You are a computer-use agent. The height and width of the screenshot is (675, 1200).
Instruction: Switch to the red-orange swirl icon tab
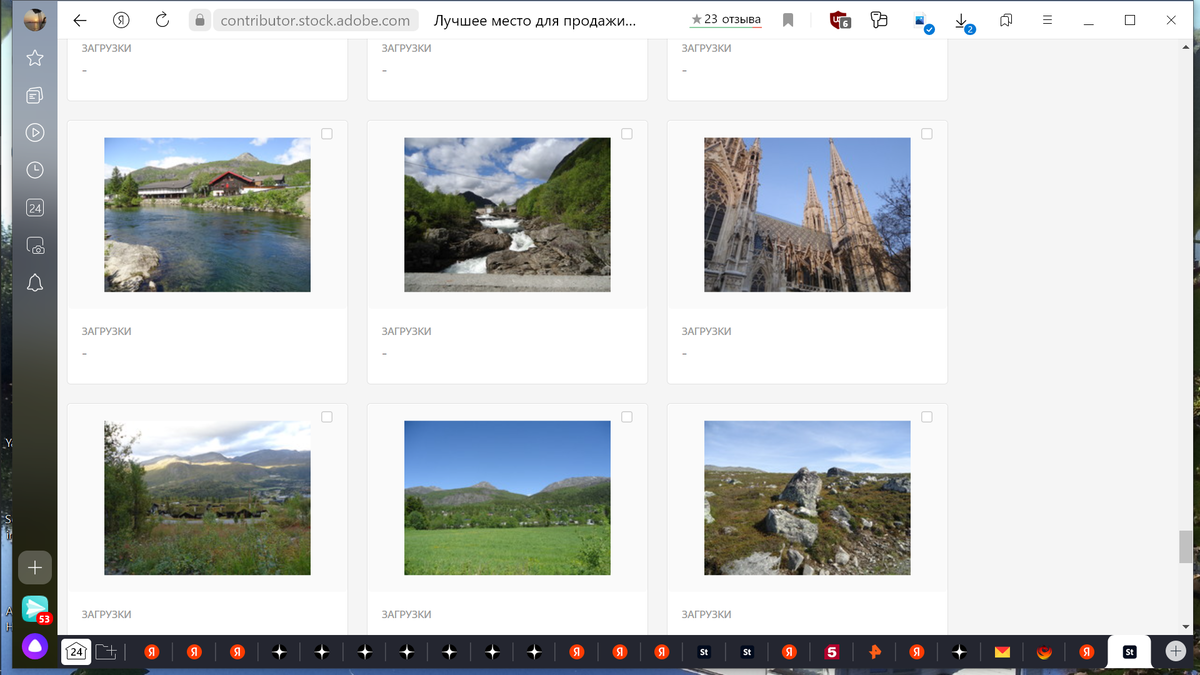pos(1044,652)
